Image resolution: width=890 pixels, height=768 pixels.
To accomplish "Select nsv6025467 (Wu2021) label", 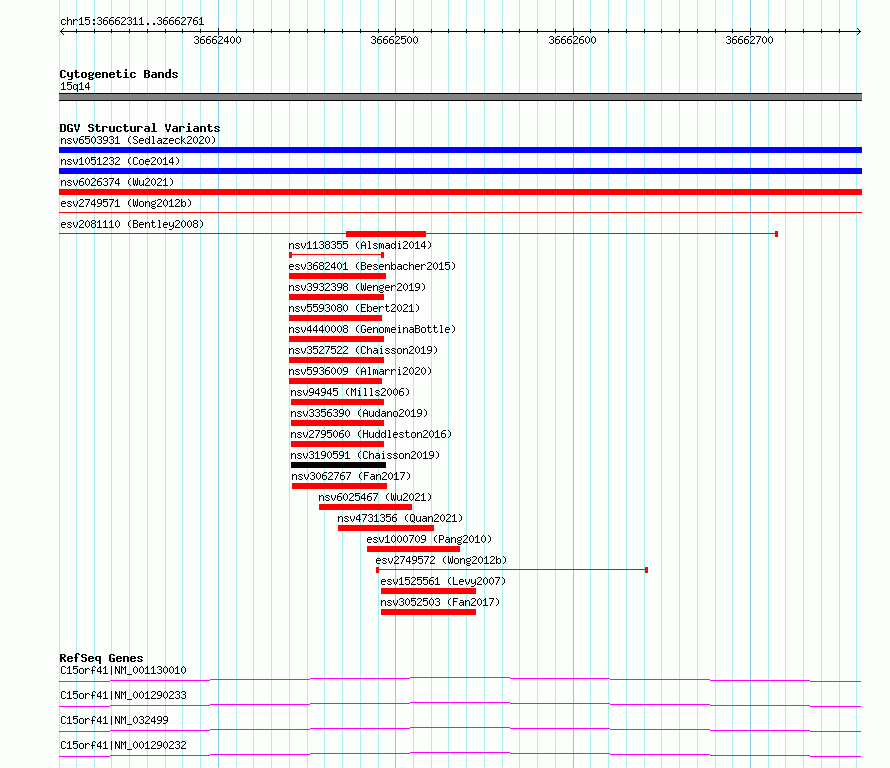I will click(x=375, y=497).
